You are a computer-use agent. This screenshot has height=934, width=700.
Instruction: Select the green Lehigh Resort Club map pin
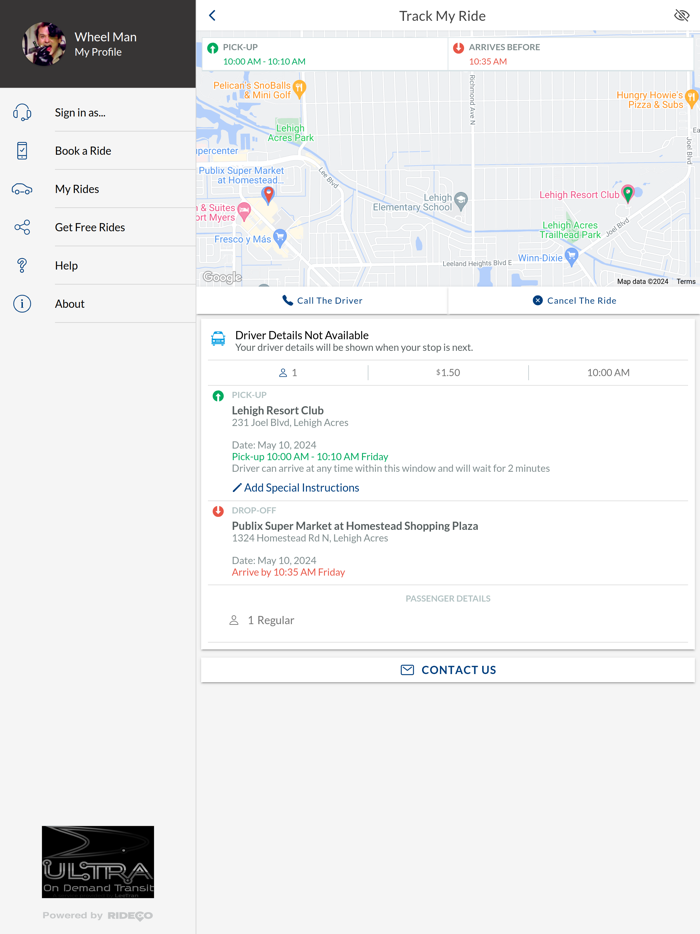tap(627, 192)
